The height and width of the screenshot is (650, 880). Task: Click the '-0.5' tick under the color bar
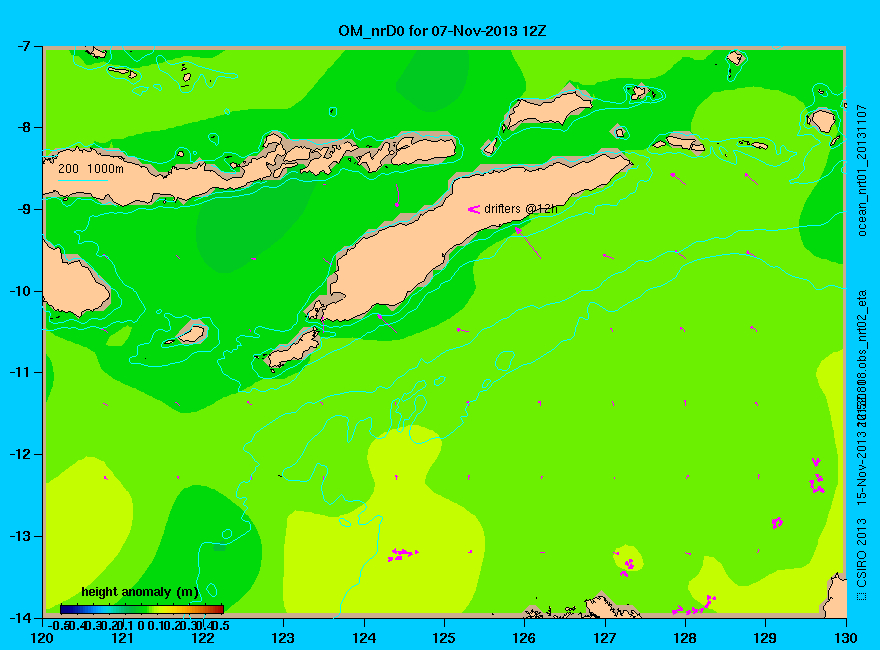(x=57, y=625)
